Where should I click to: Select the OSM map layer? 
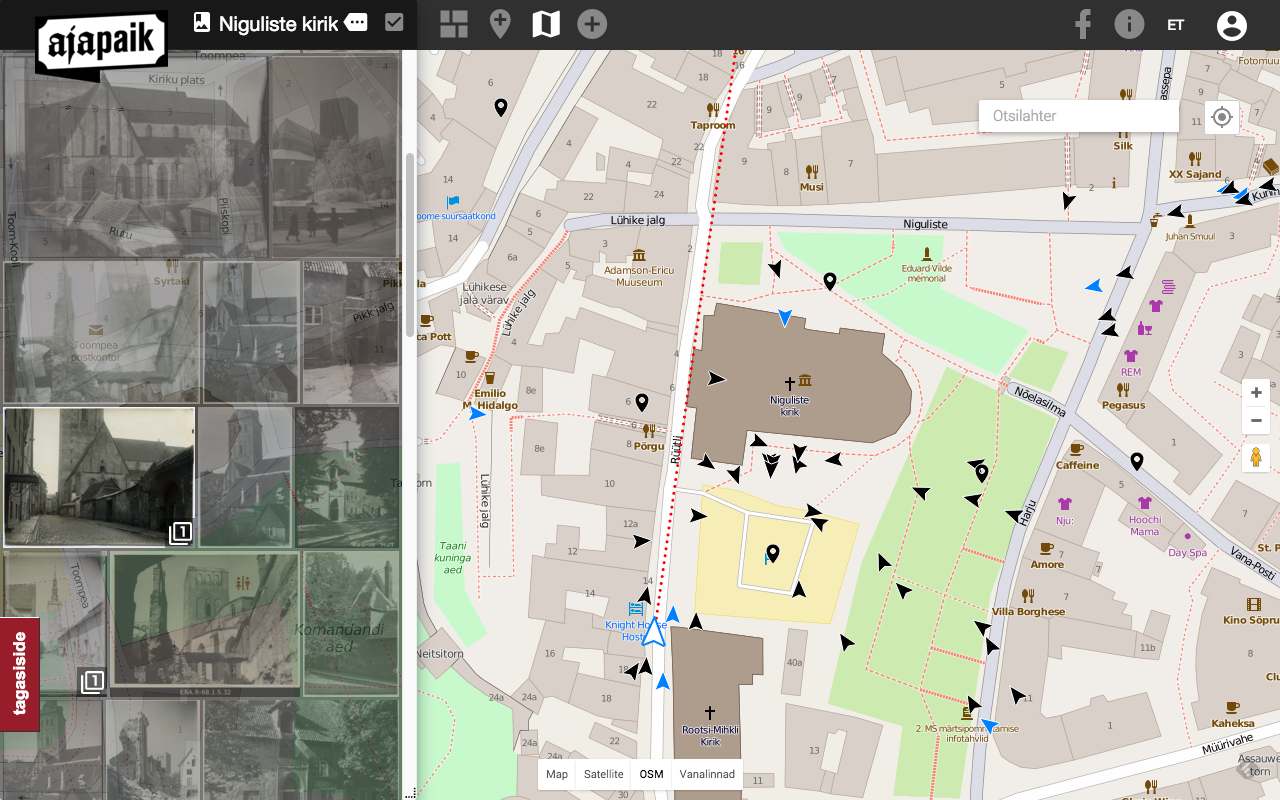[x=651, y=774]
